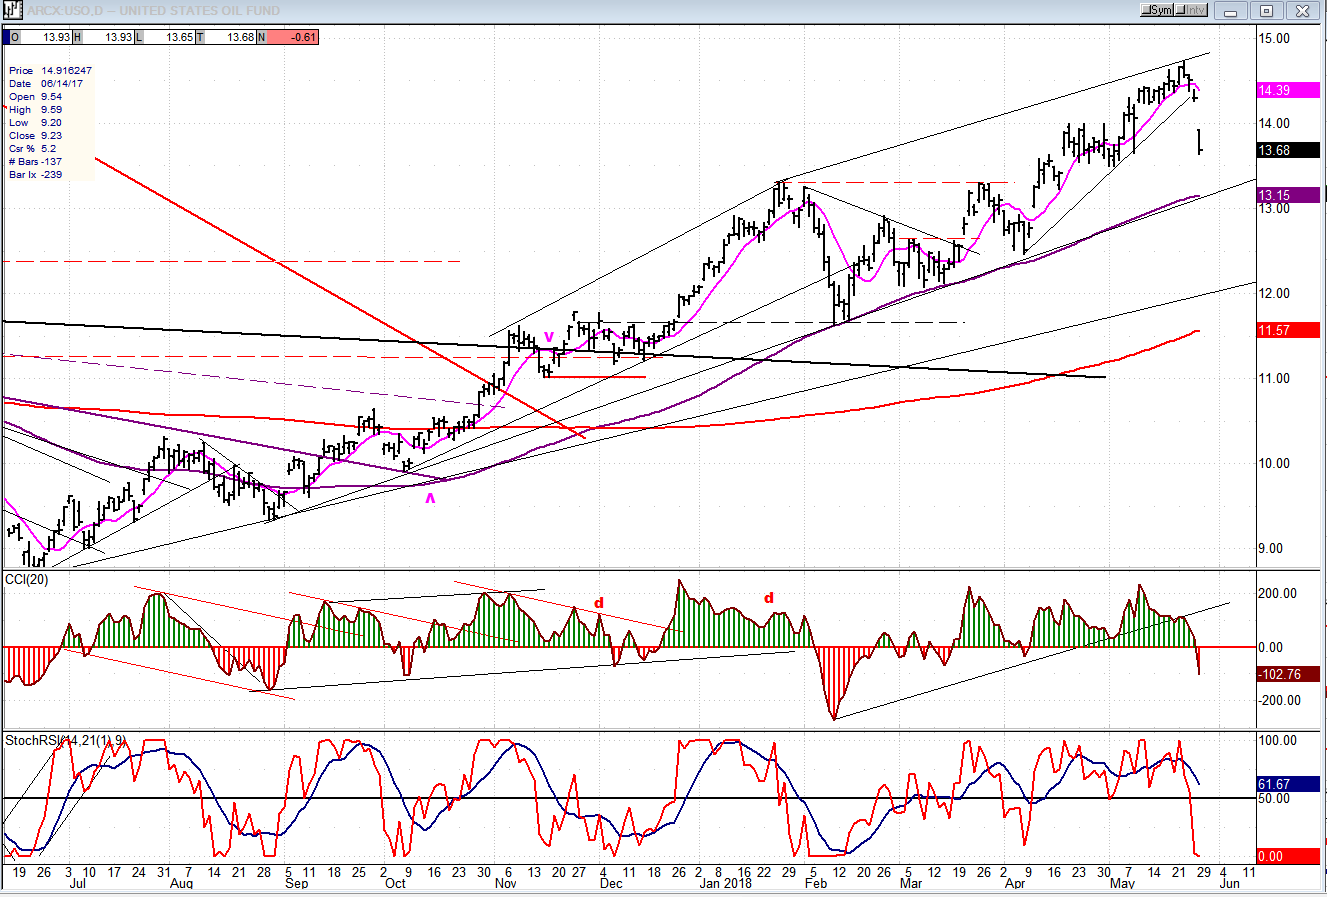Screen dimensions: 1327x897
Task: Select the CCI(20) indicator label
Action: 28,580
